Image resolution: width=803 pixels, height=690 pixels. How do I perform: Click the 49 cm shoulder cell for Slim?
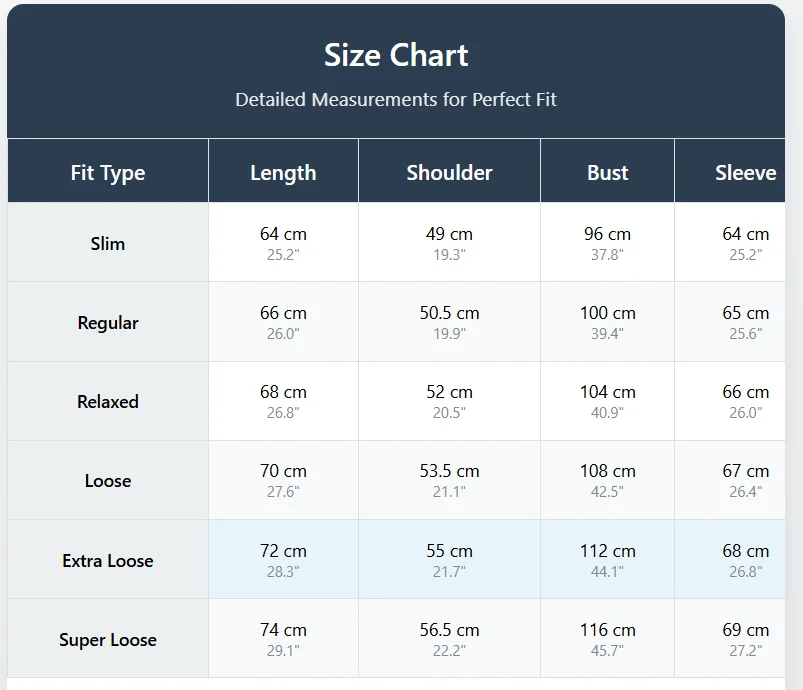[449, 243]
